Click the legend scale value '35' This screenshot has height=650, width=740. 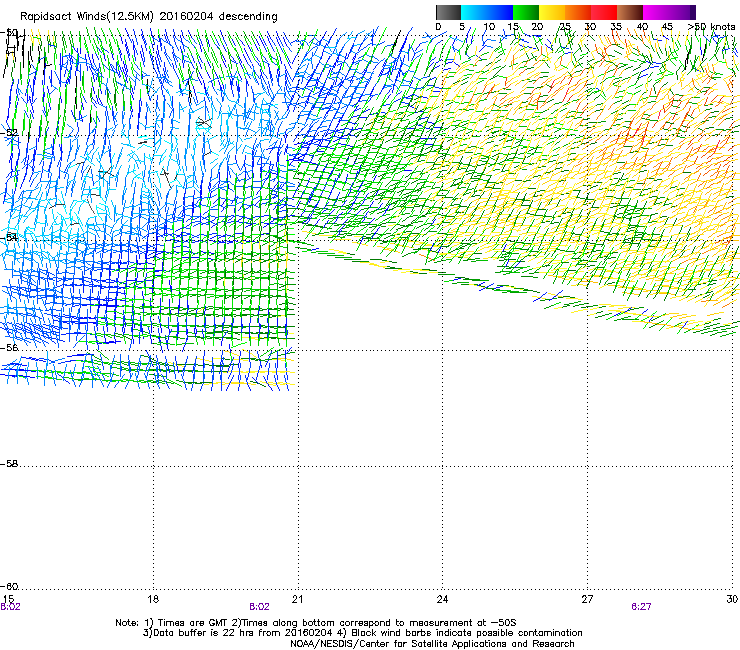[616, 27]
